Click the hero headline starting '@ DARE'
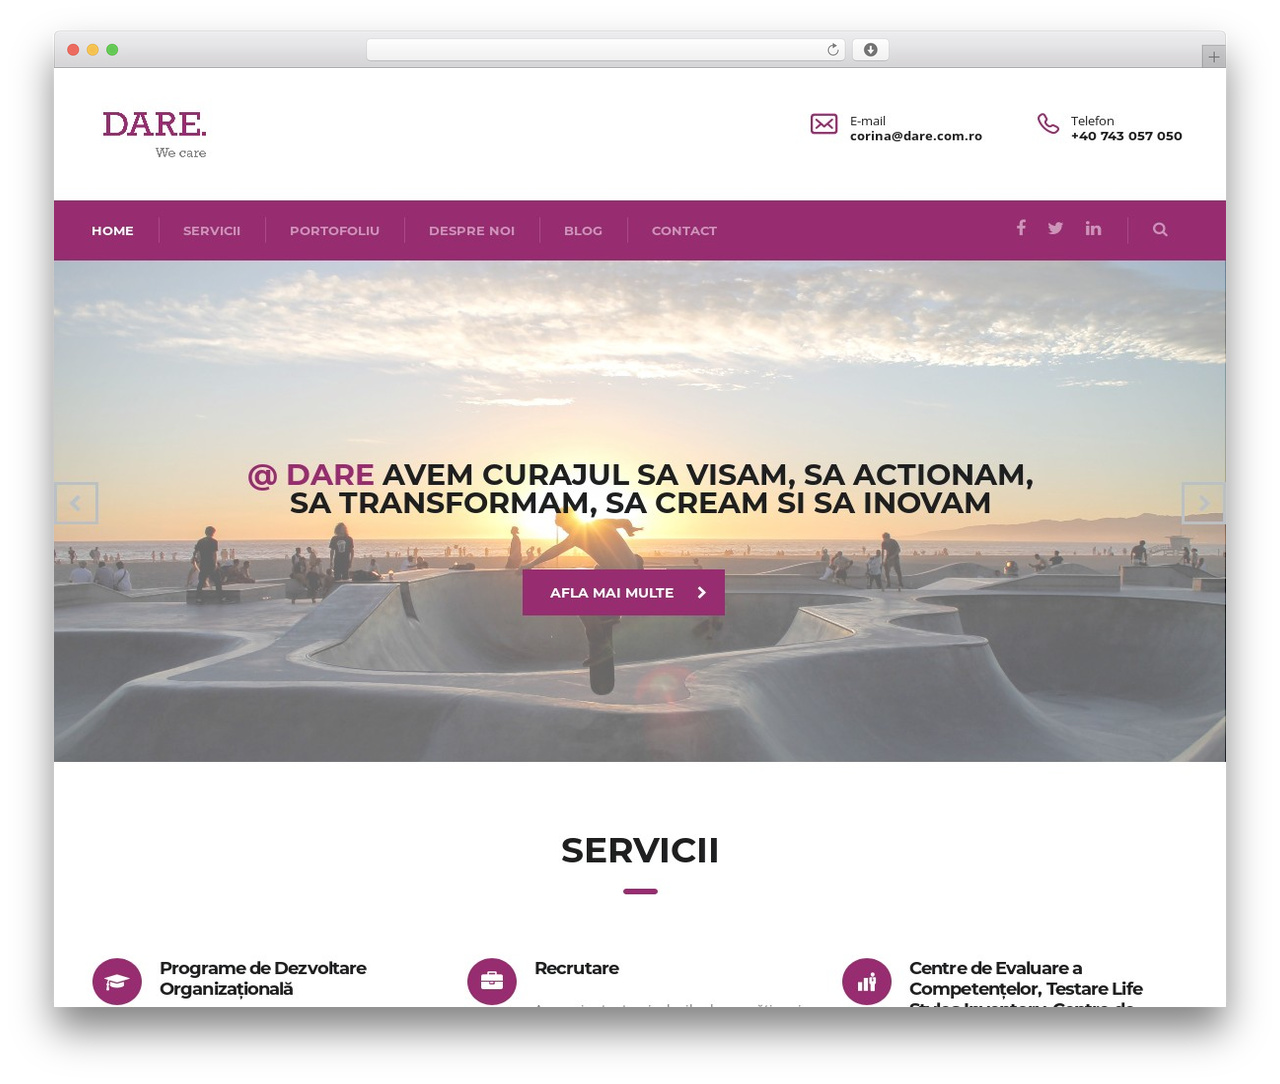The width and height of the screenshot is (1280, 1084). click(x=640, y=488)
